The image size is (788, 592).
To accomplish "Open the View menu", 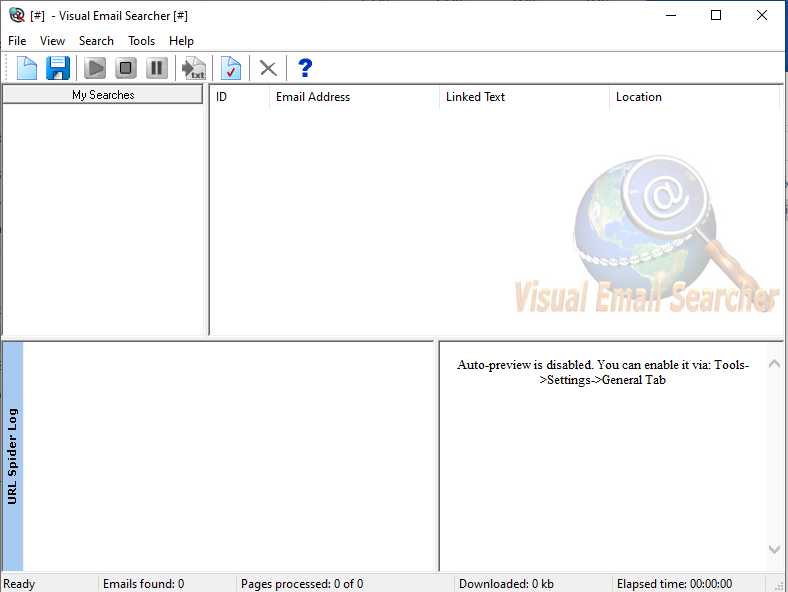I will point(52,41).
